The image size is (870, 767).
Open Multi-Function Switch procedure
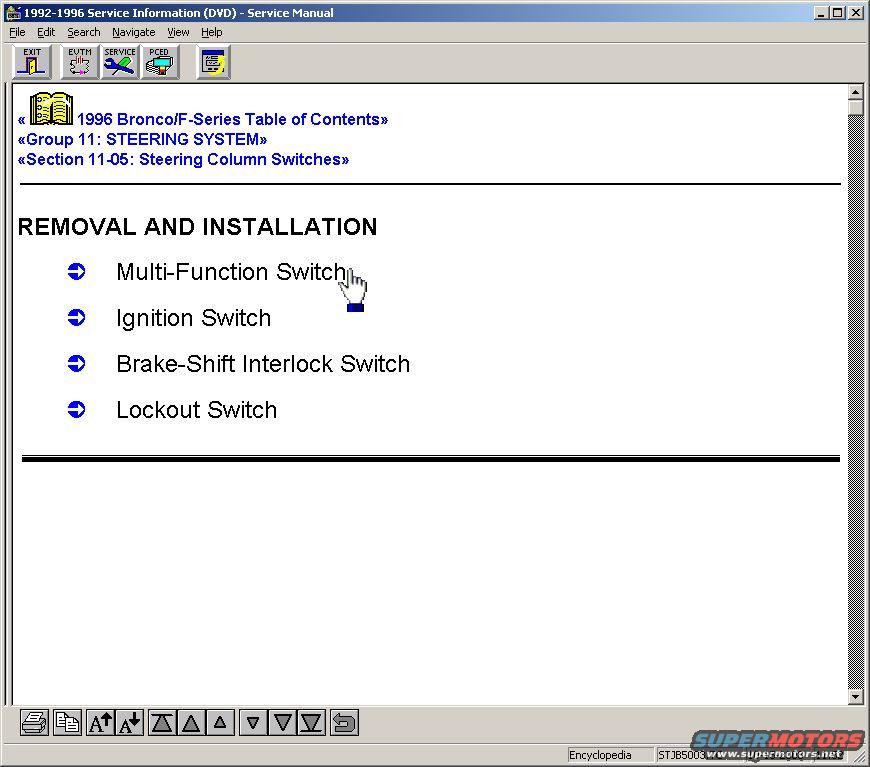[230, 272]
